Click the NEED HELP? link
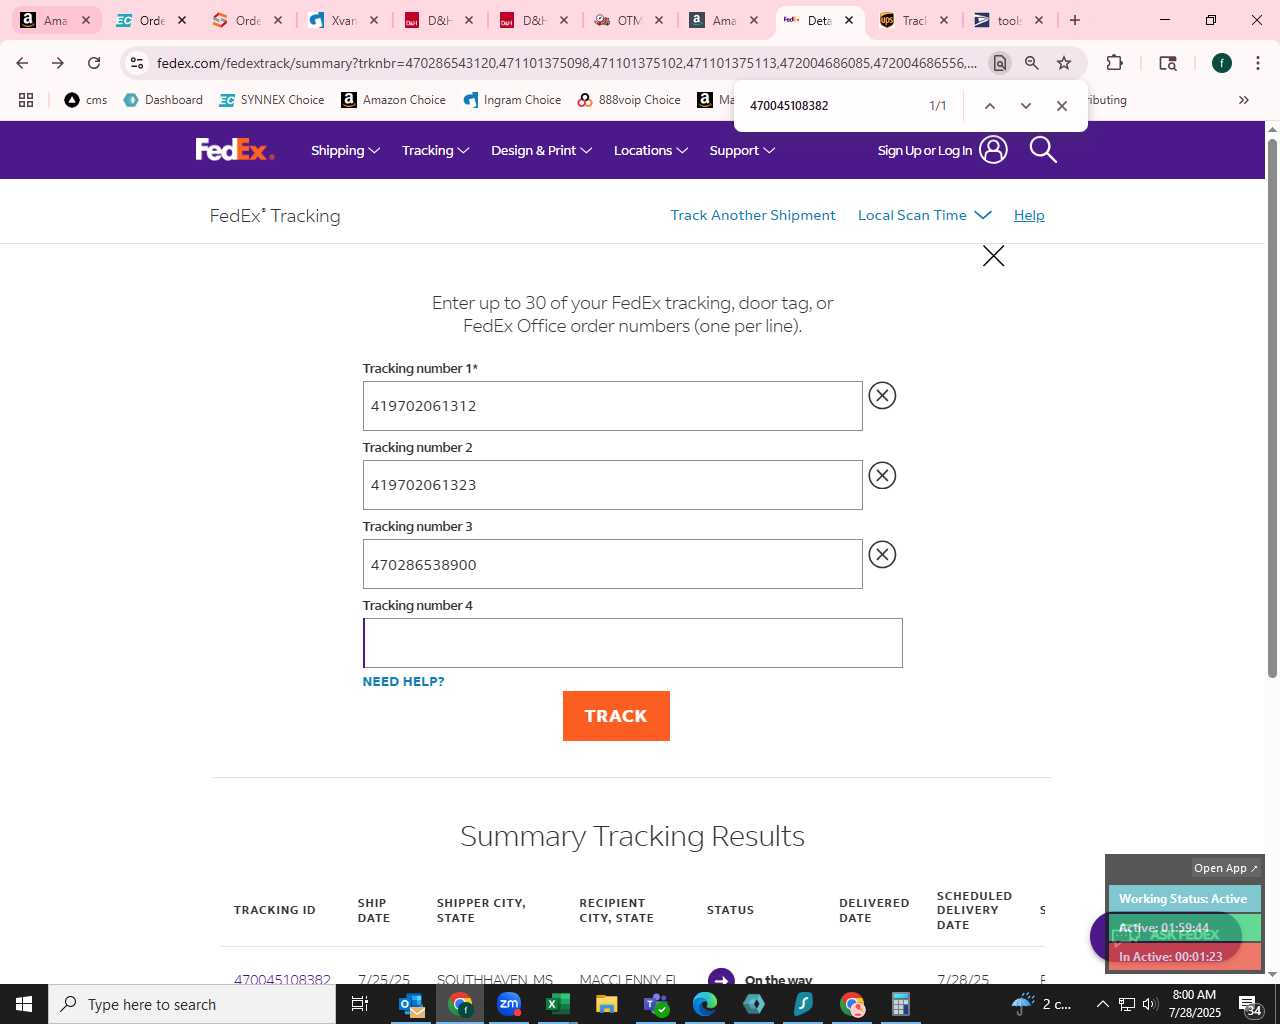1280x1024 pixels. (x=403, y=681)
